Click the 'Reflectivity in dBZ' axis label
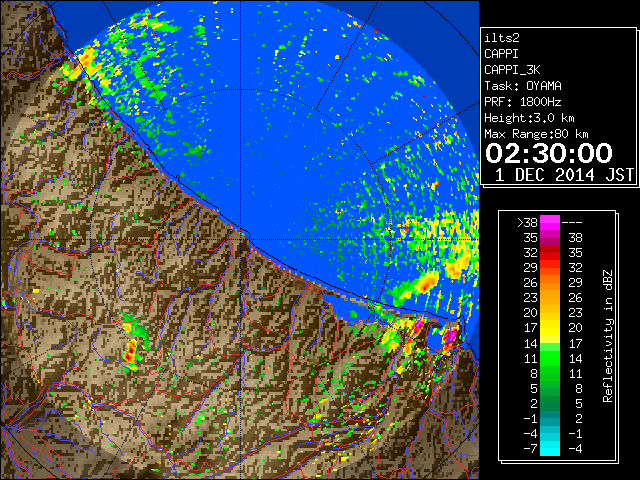 608,336
